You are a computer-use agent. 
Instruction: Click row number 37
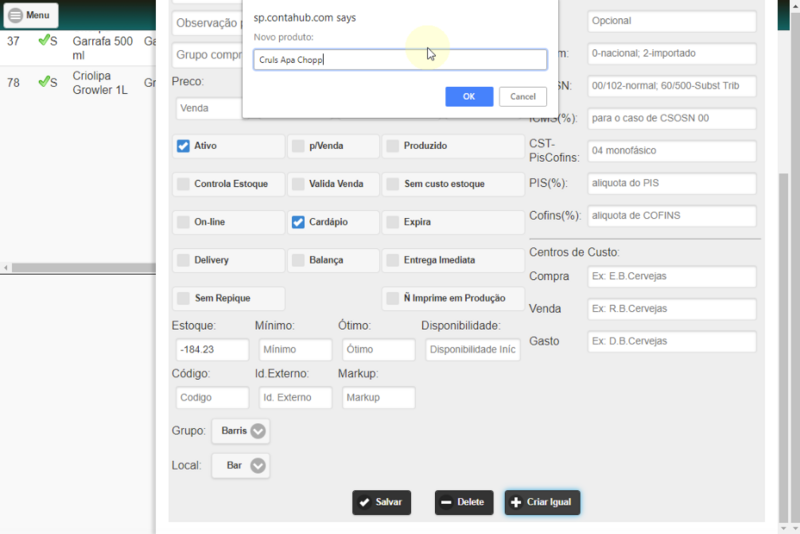[13, 41]
